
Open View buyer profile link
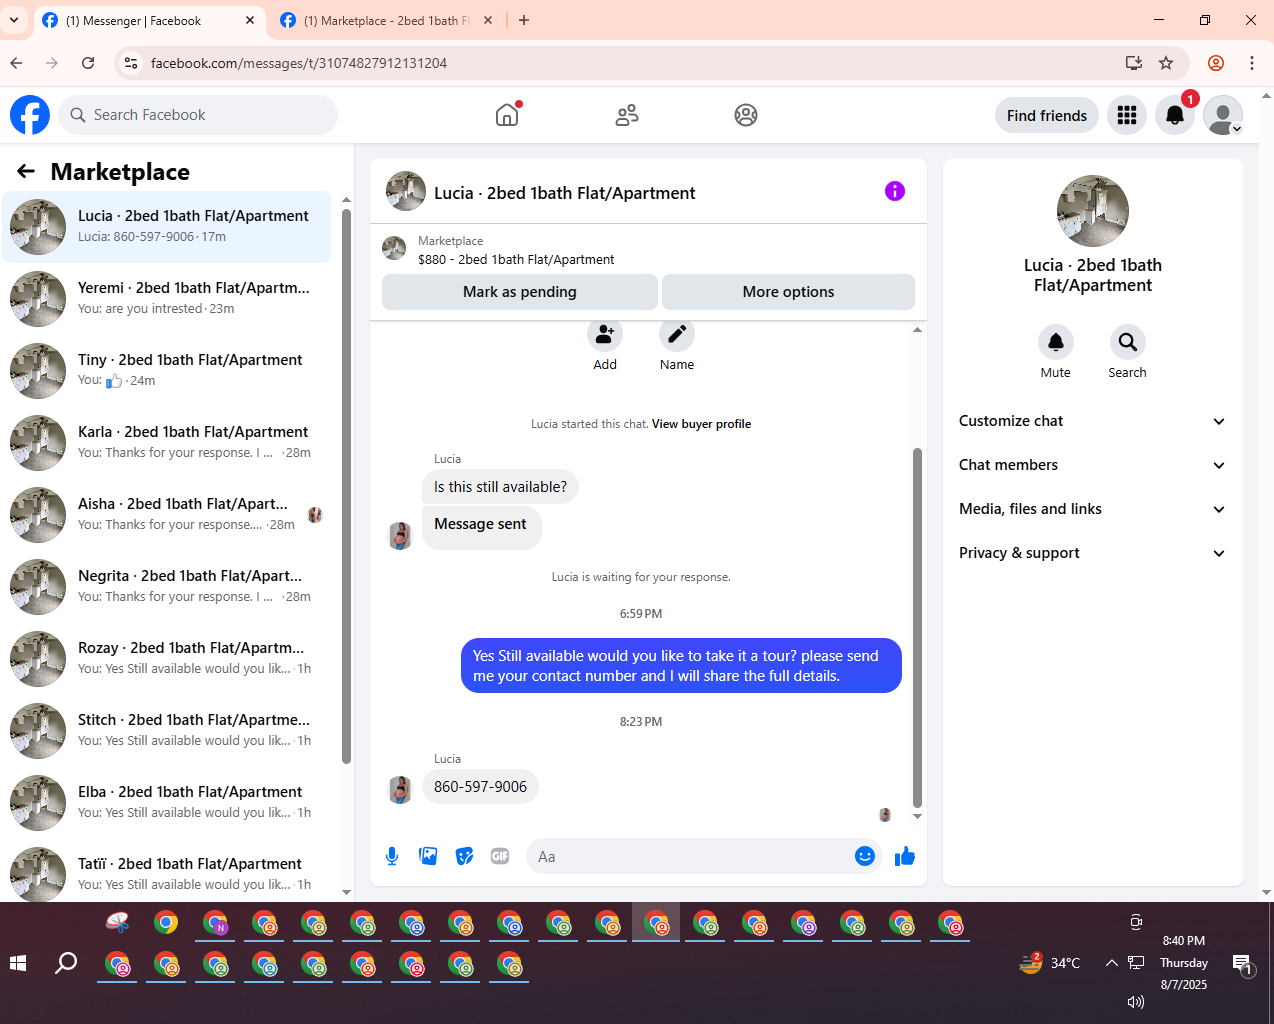701,424
